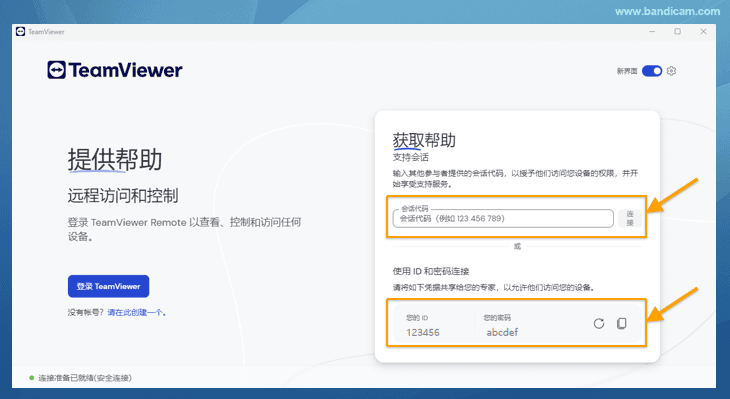The width and height of the screenshot is (730, 399).
Task: Toggle the 新界面 switch off
Action: tap(652, 71)
